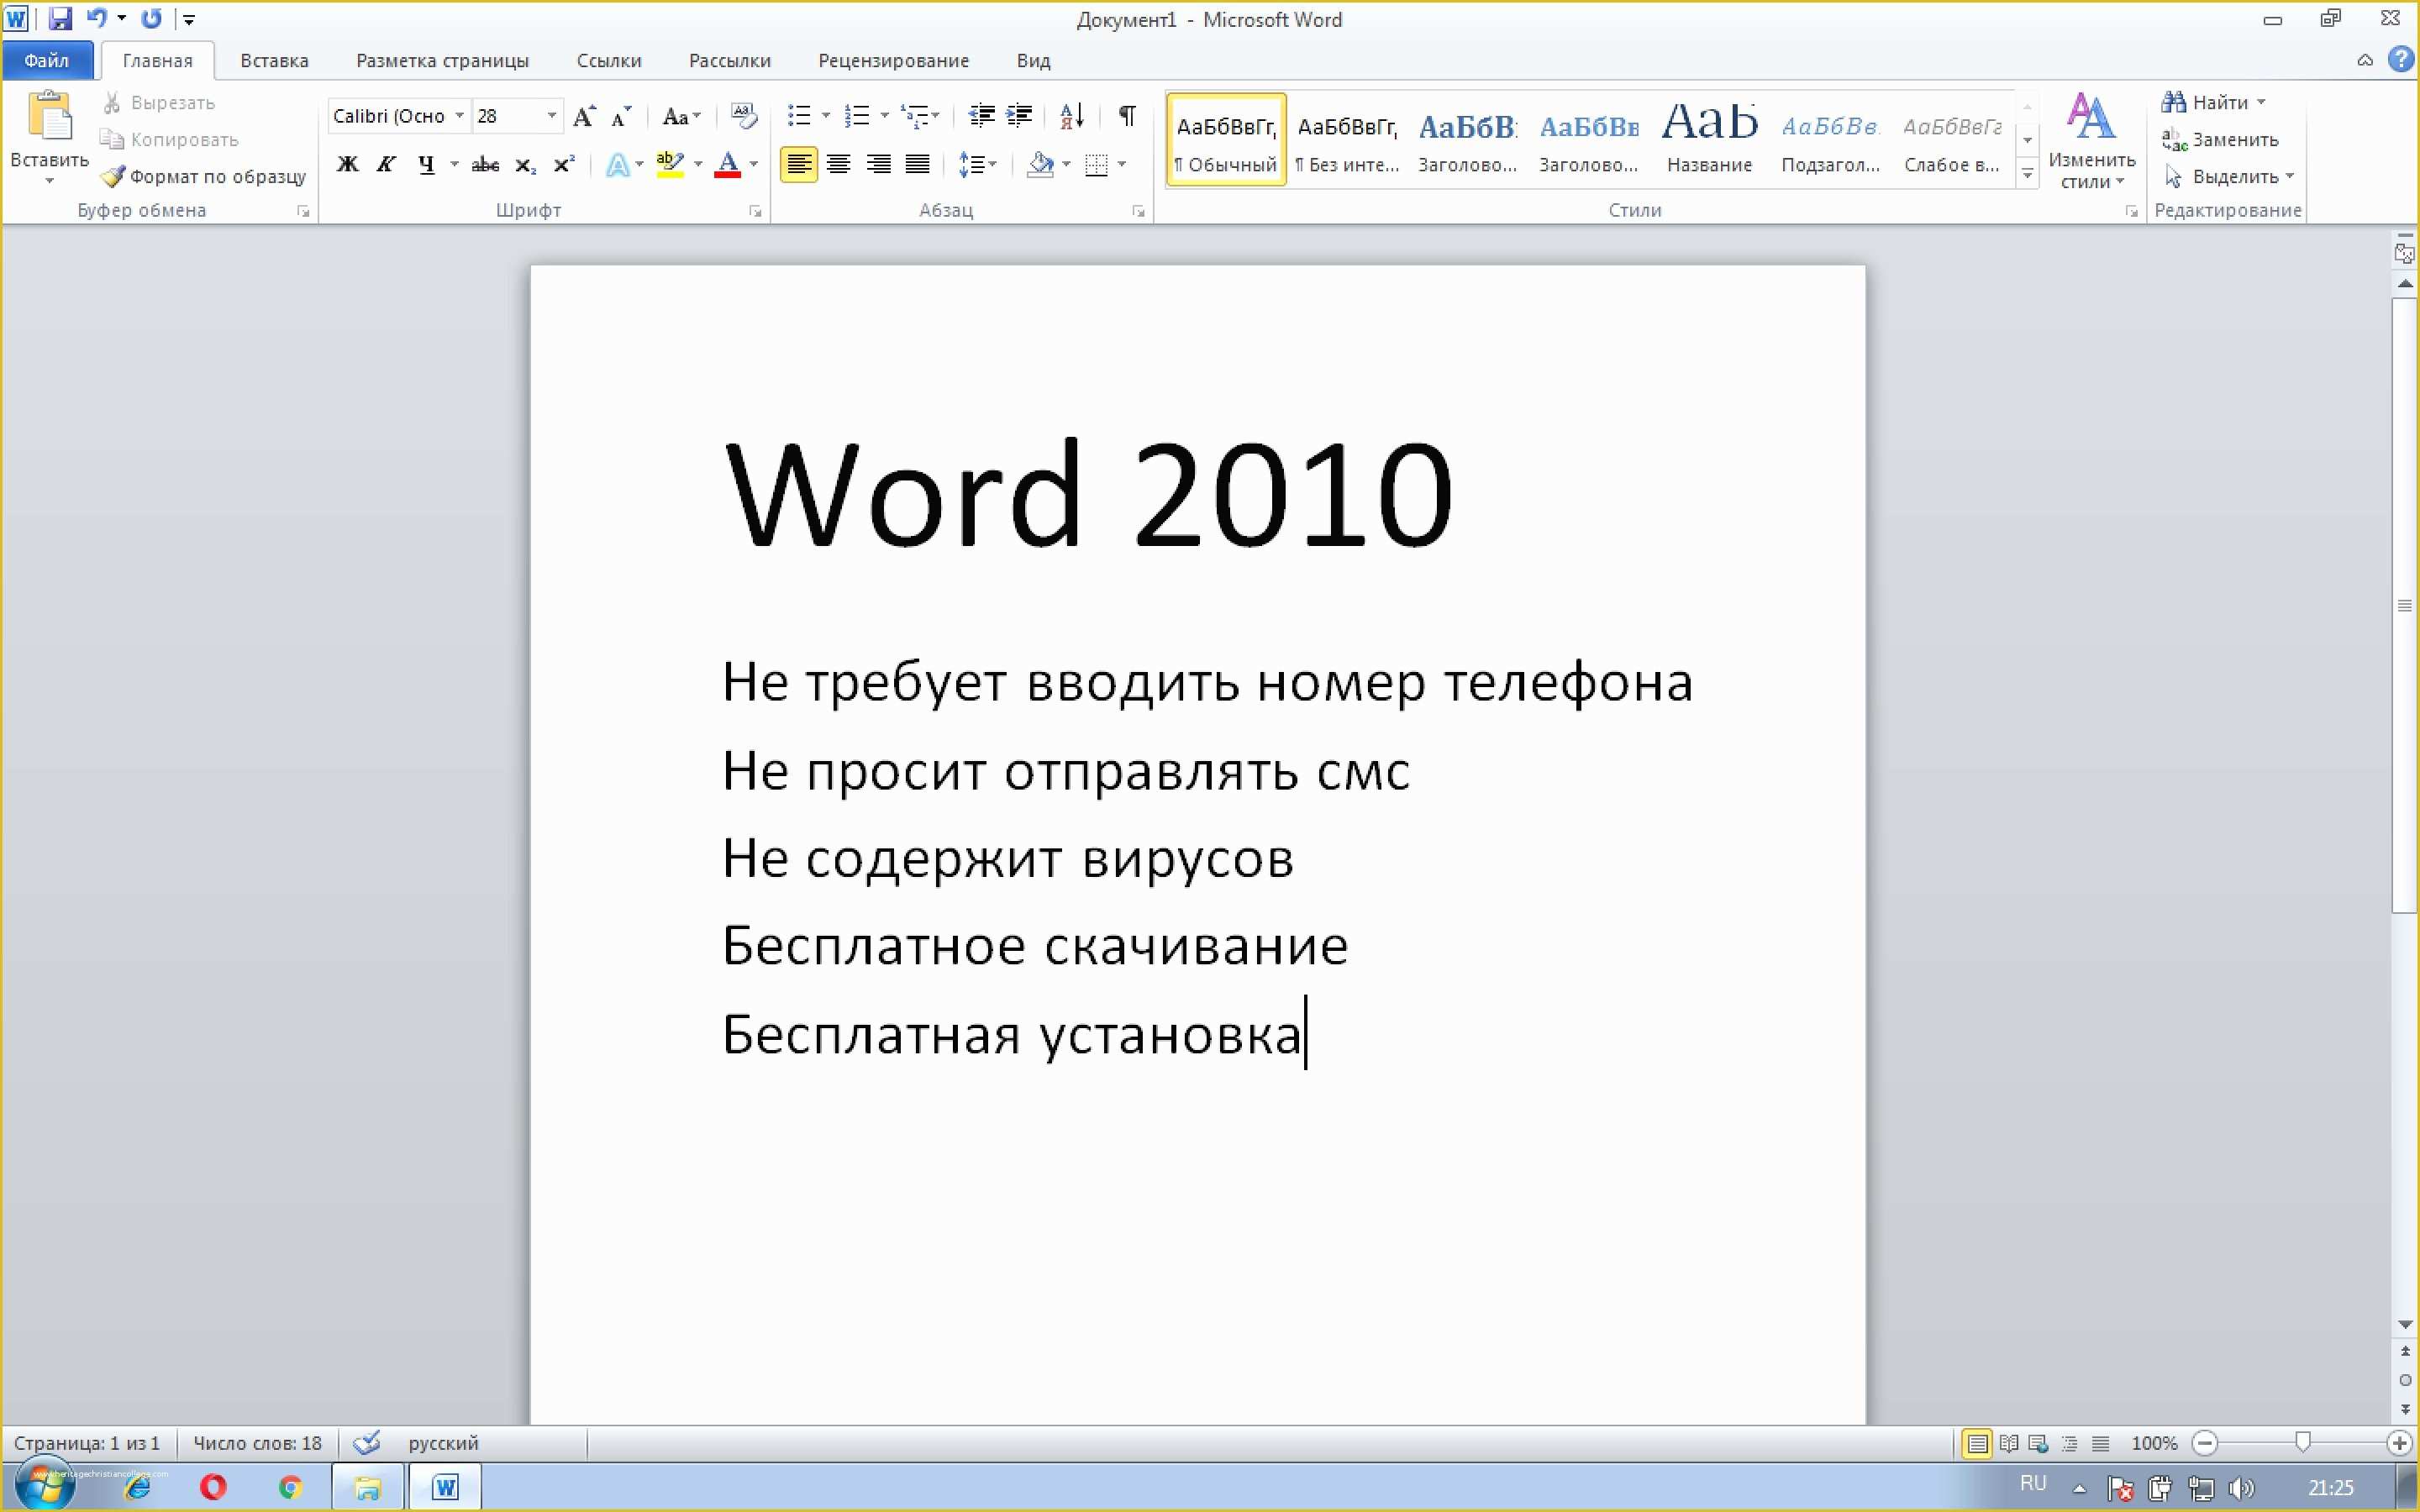Open Opera from the taskbar
This screenshot has width=2420, height=1512.
tap(213, 1487)
